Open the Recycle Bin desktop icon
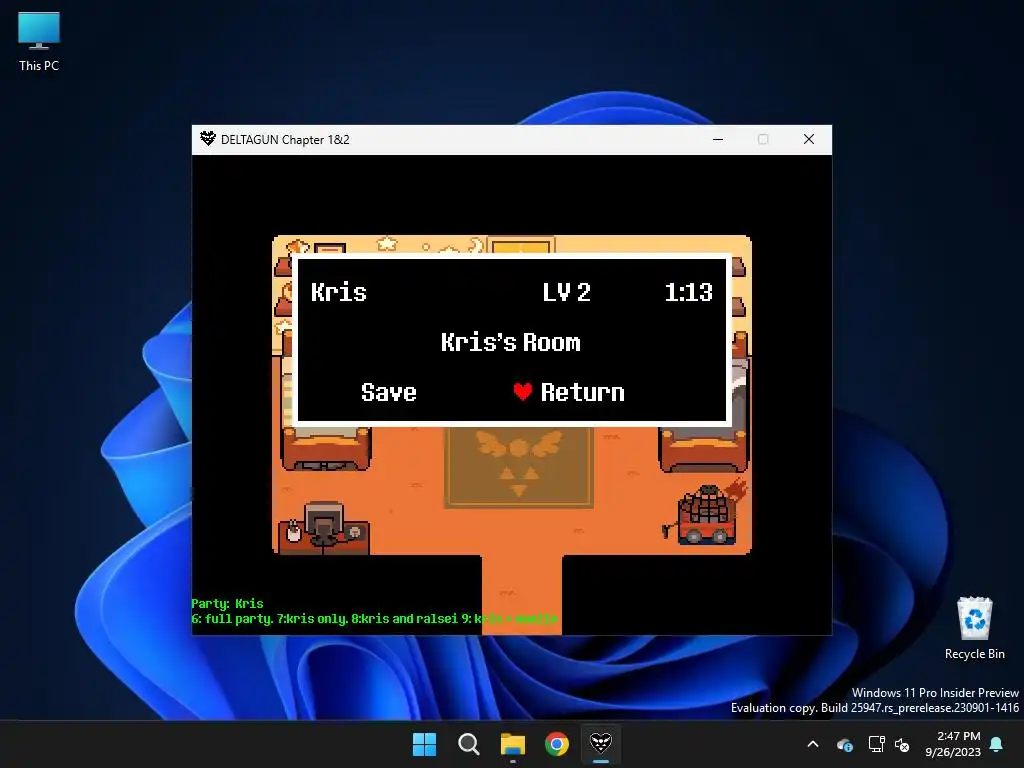Image resolution: width=1024 pixels, height=768 pixels. point(974,628)
